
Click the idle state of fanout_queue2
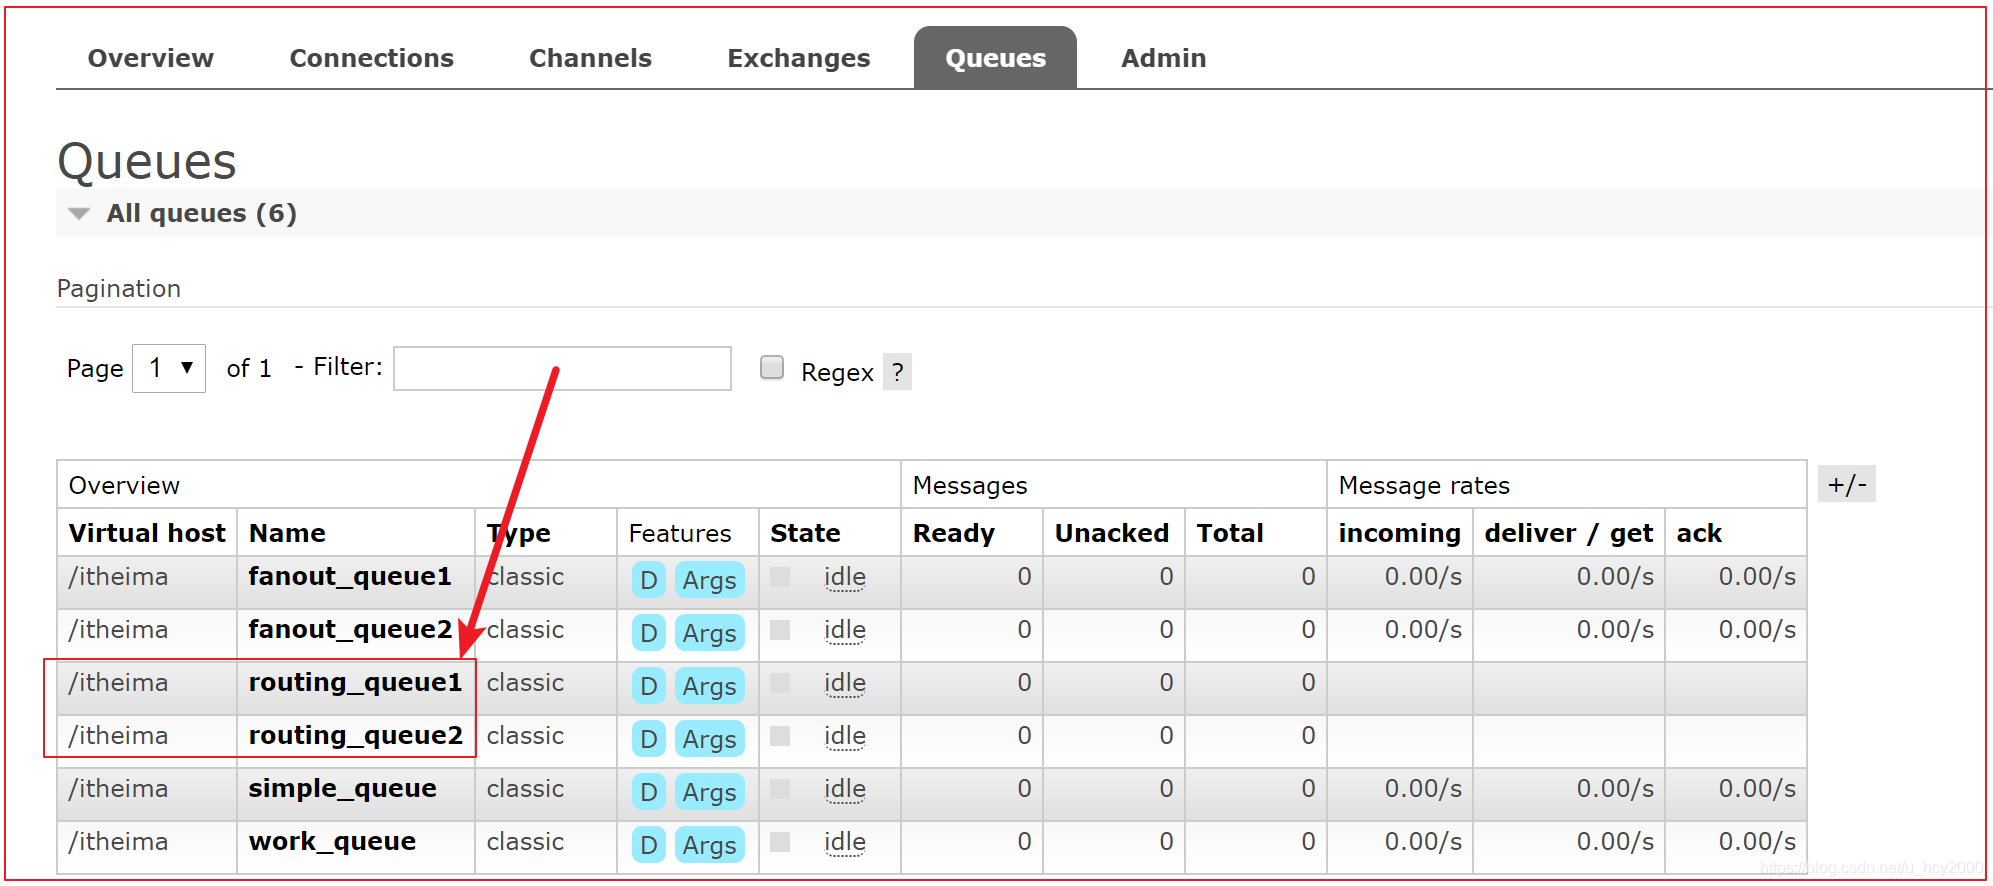coord(845,631)
